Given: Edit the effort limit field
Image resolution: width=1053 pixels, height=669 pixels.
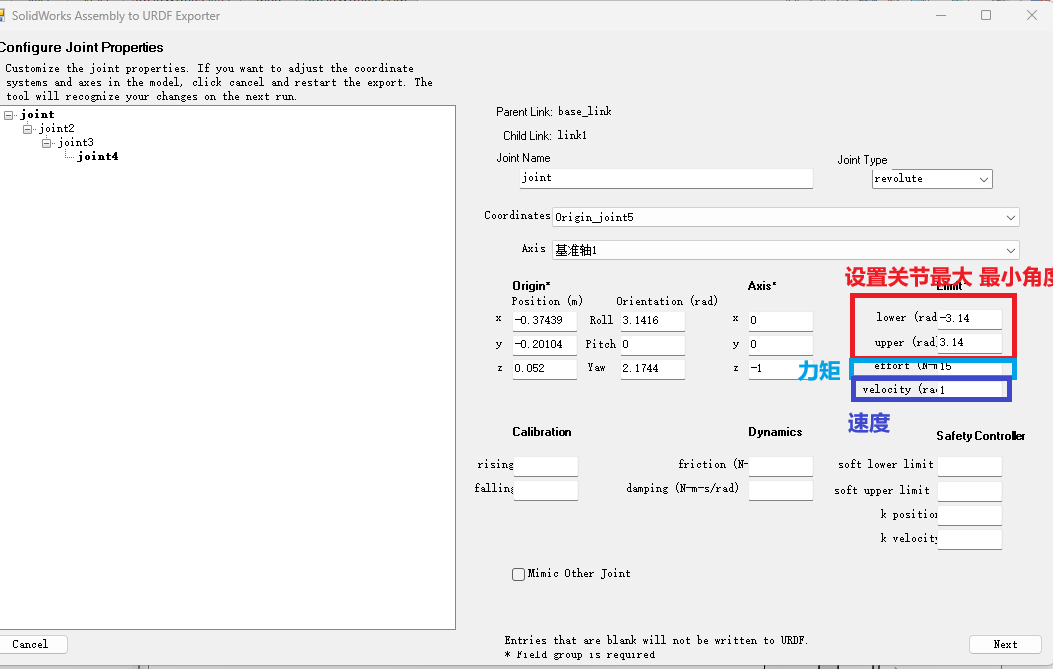Looking at the screenshot, I should (970, 367).
